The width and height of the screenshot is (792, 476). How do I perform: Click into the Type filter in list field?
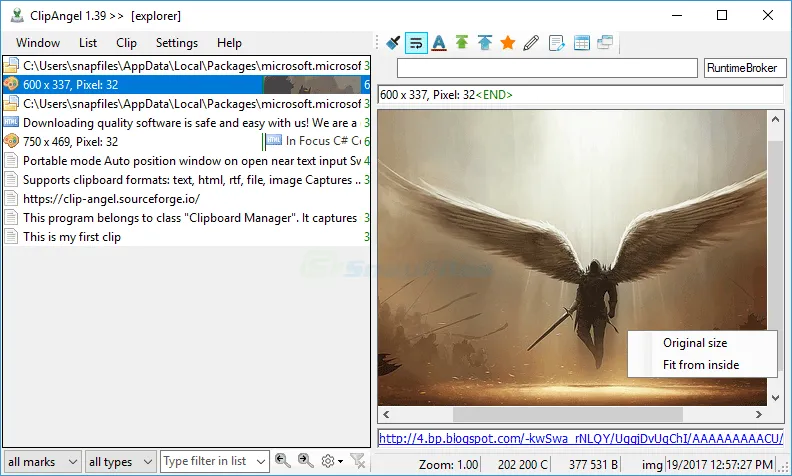(x=207, y=461)
